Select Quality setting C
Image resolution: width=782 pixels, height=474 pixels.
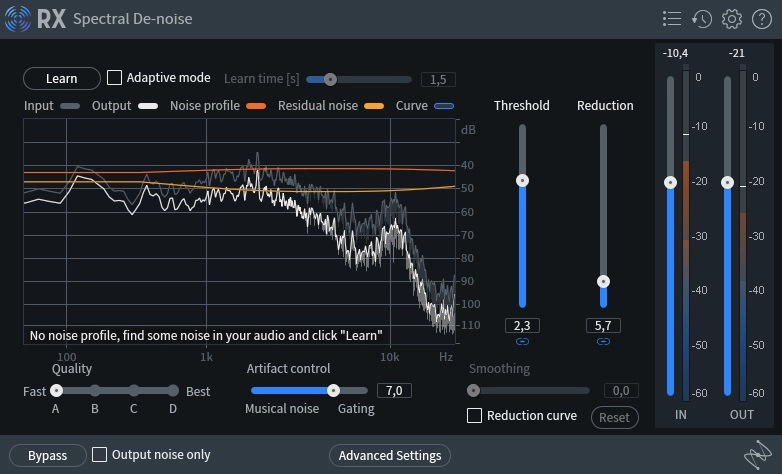[134, 390]
